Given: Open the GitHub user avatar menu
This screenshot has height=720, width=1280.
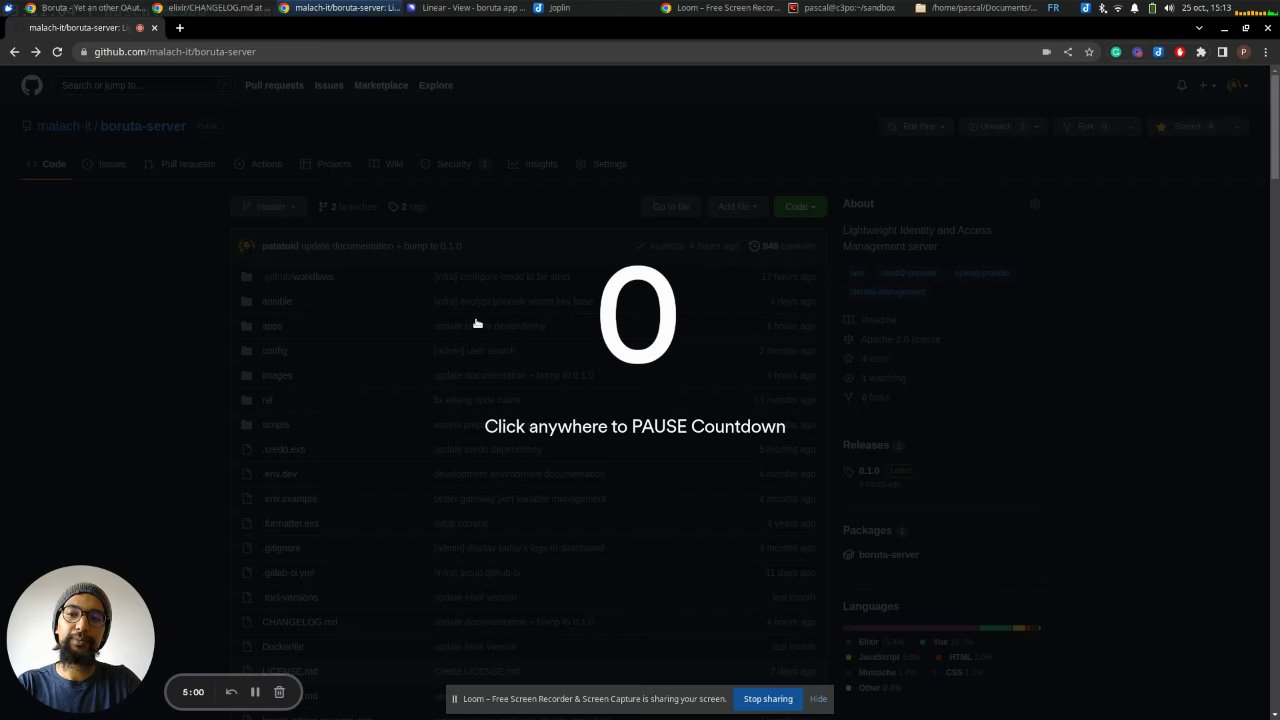Looking at the screenshot, I should click(x=1237, y=85).
